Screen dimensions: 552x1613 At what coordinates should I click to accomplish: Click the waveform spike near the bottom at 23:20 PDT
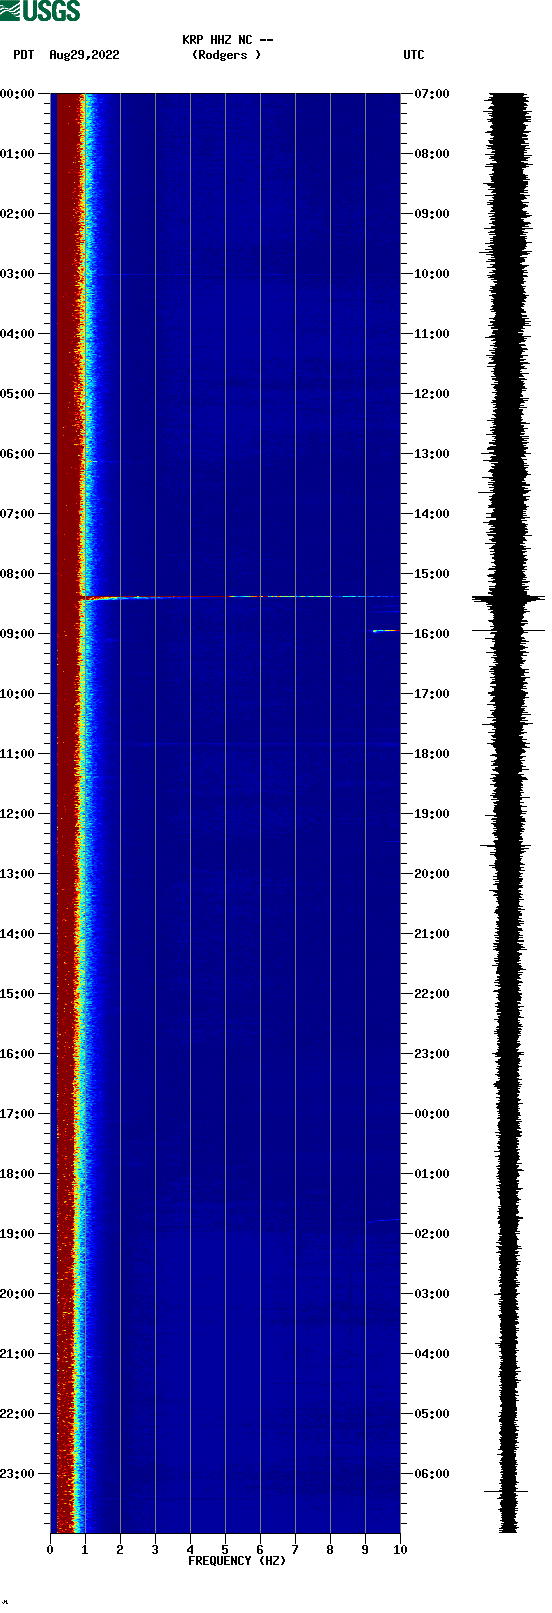tap(506, 1491)
